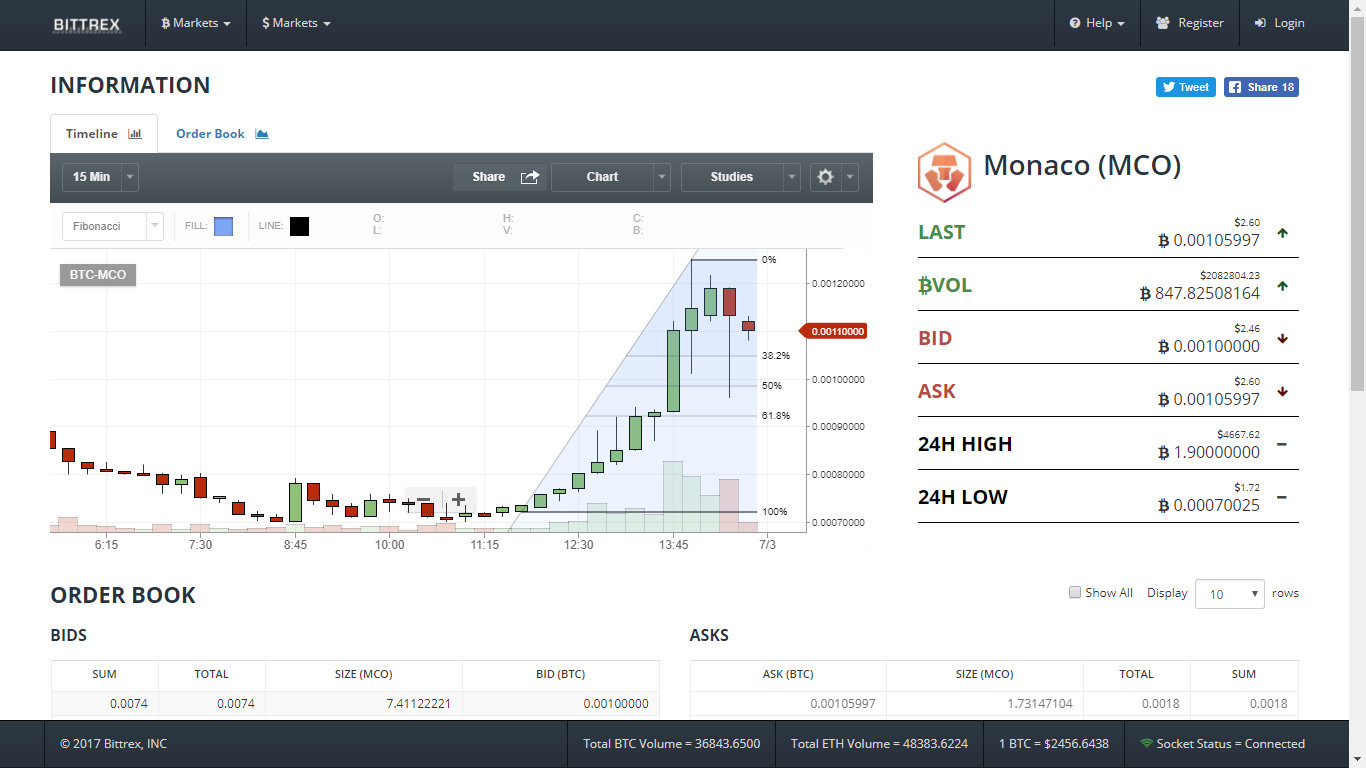Viewport: 1366px width, 768px height.
Task: Change the Display rows dropdown
Action: coord(1230,594)
